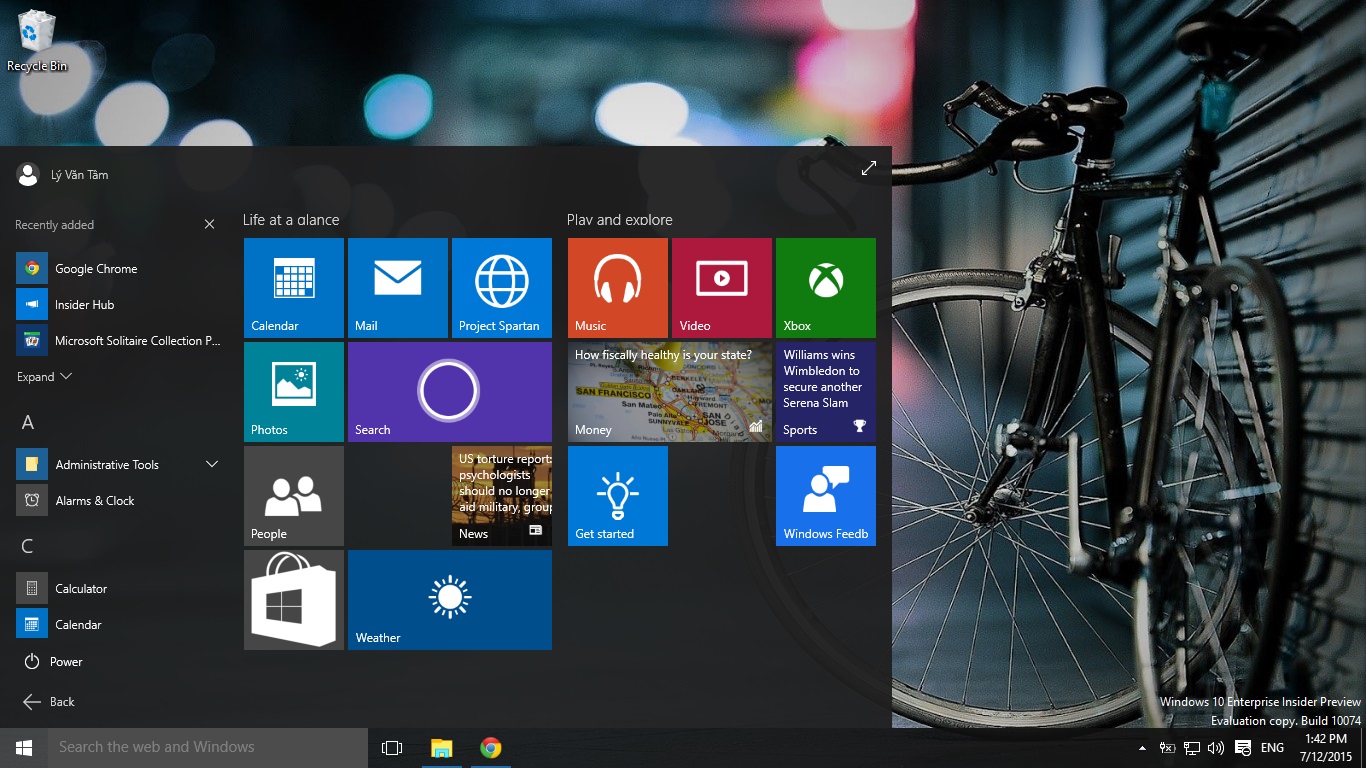
Task: Dismiss the Recently added list
Action: tap(209, 225)
